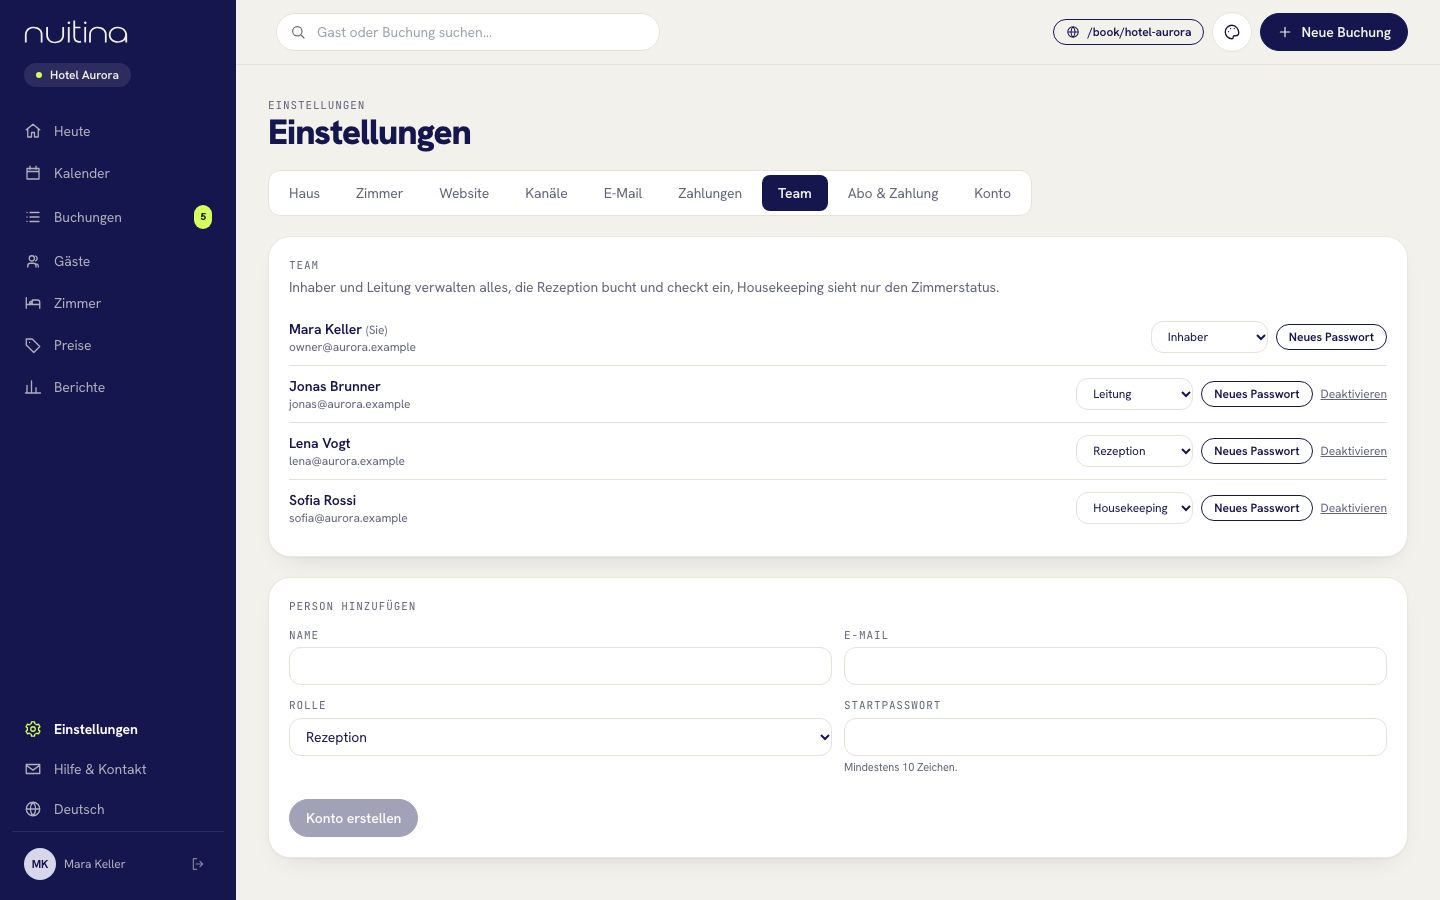Click the Preise tag icon

33,345
